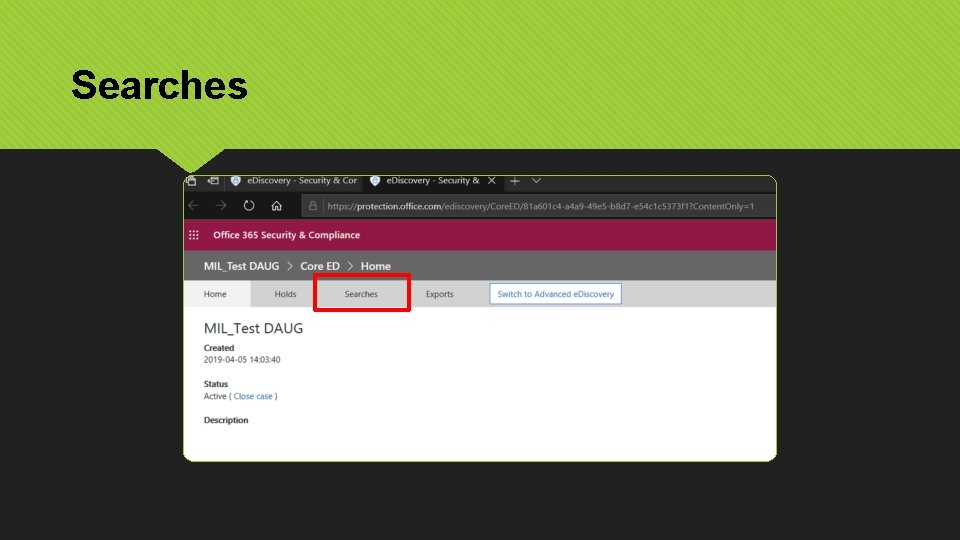Select the created date 2019-04-05 14:03:40
This screenshot has height=540, width=960.
242,360
